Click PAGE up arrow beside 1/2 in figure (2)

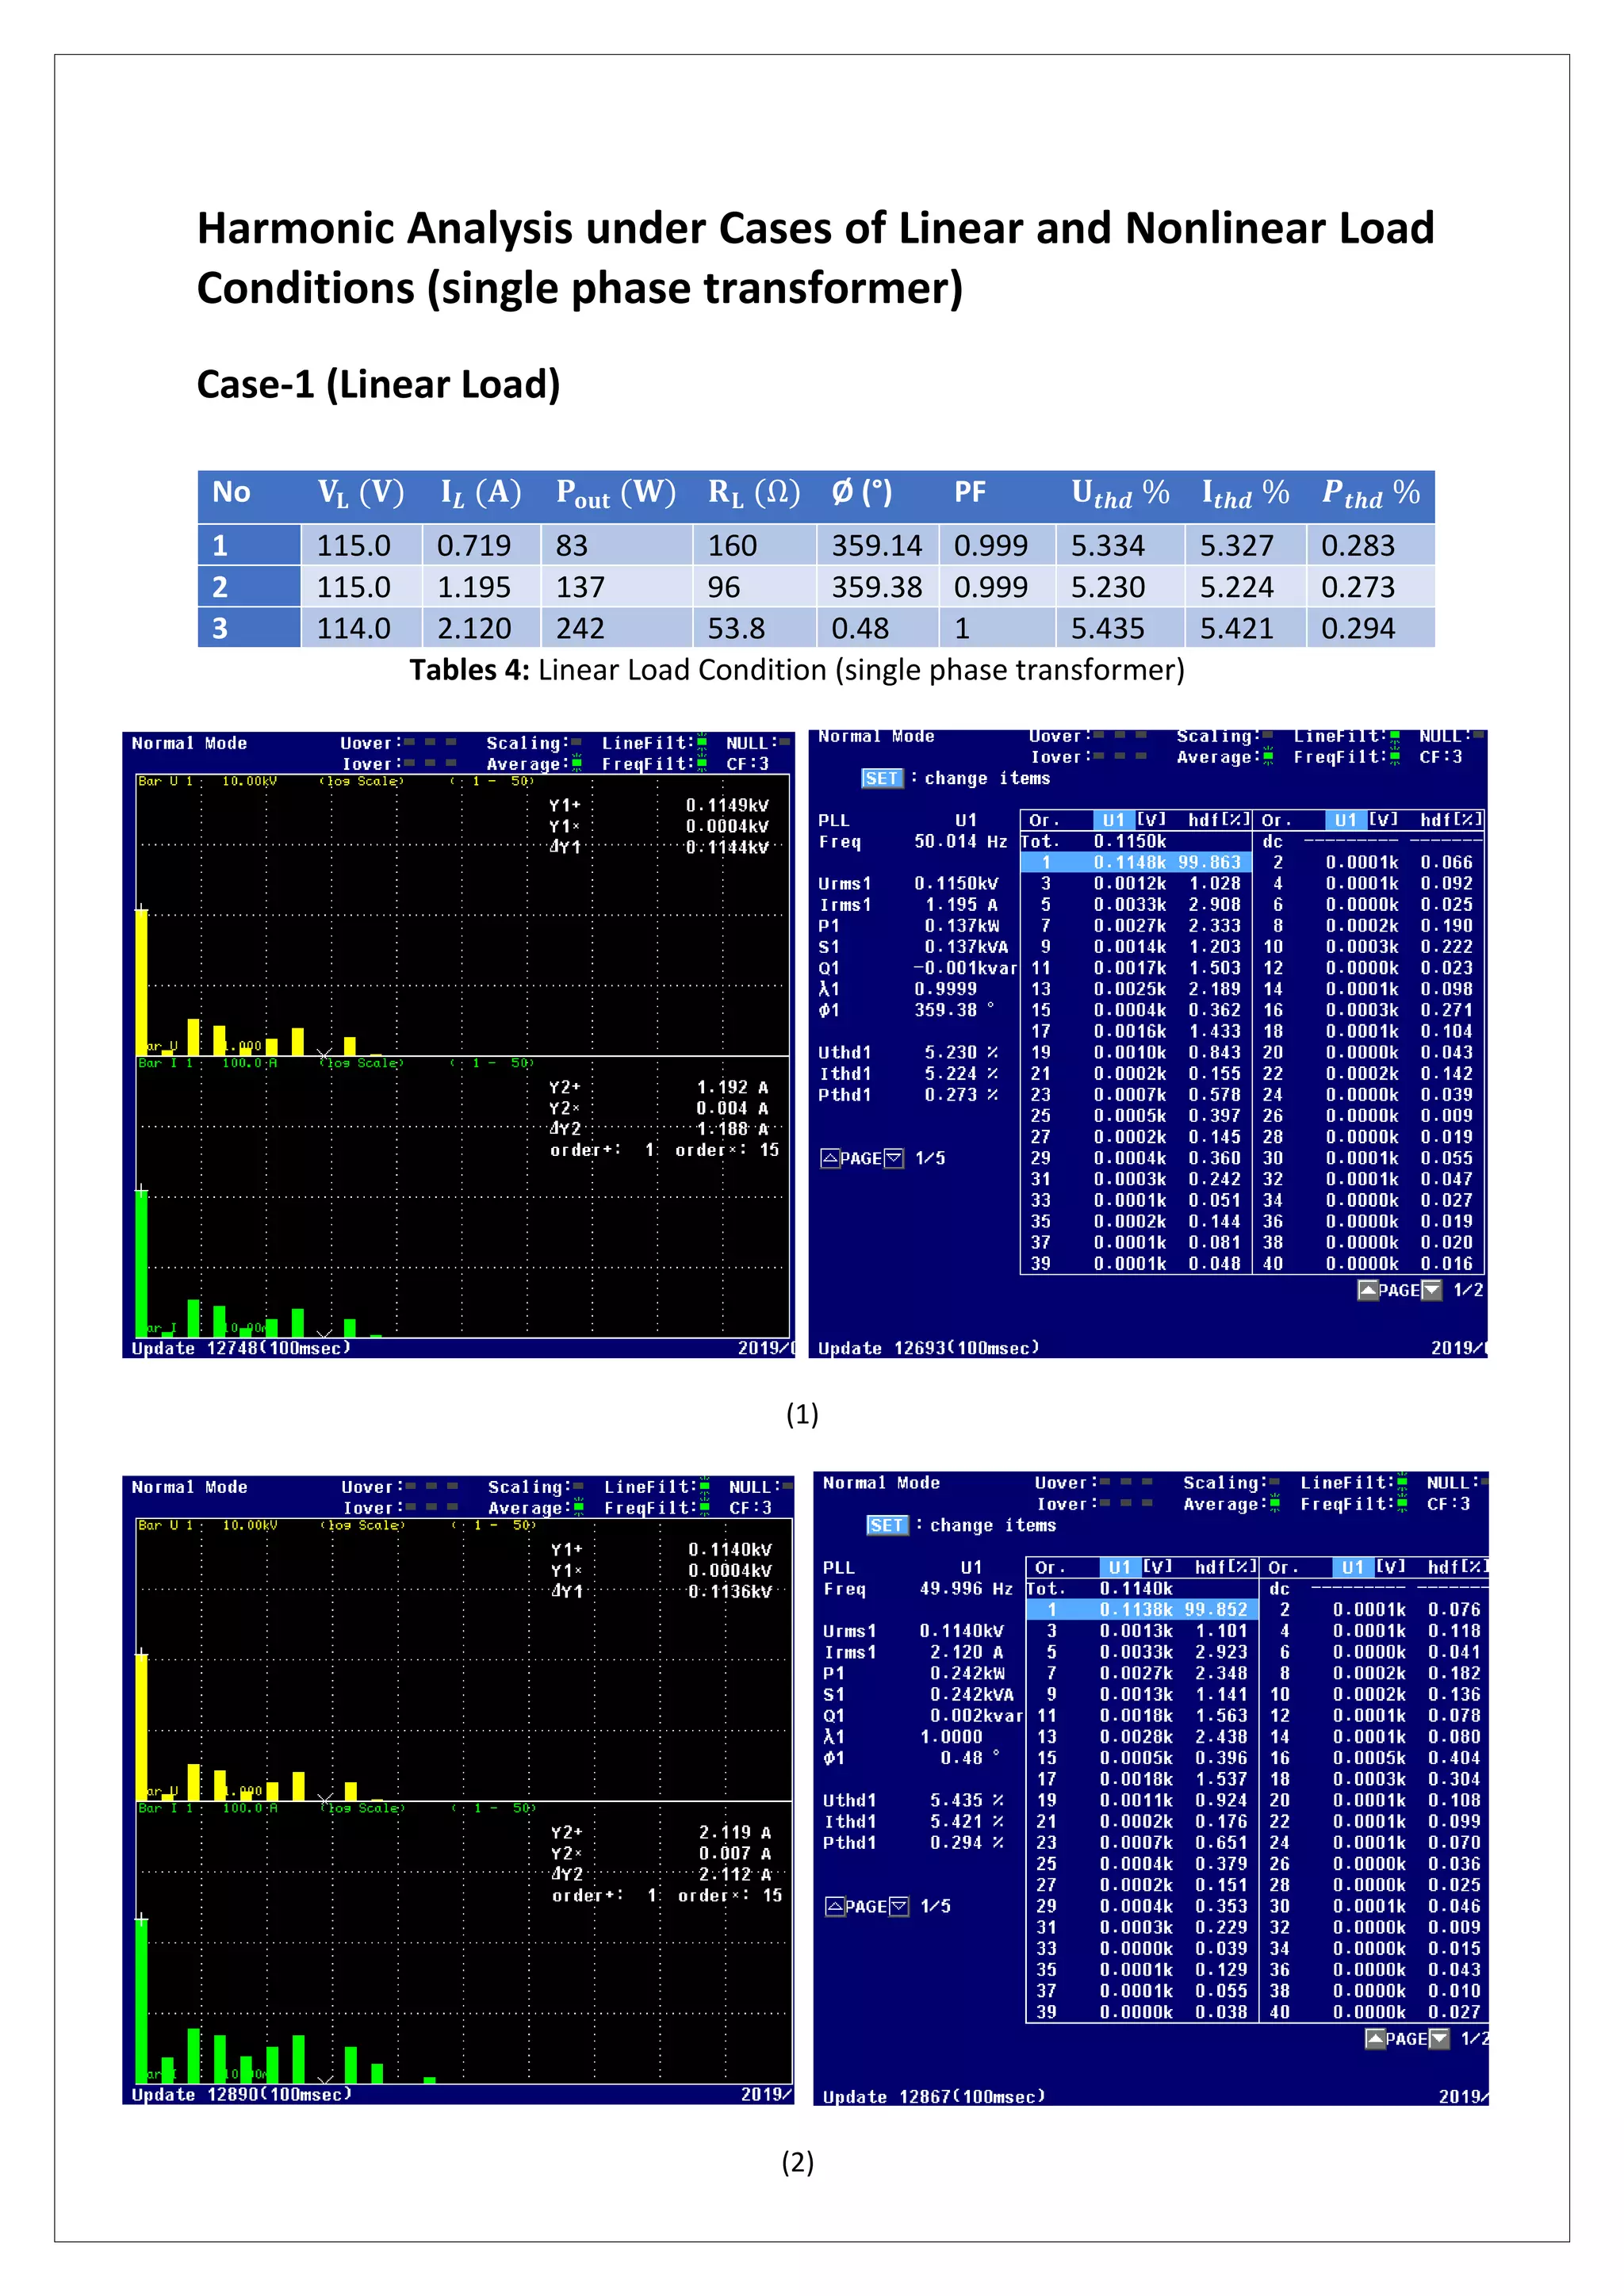(1375, 2038)
